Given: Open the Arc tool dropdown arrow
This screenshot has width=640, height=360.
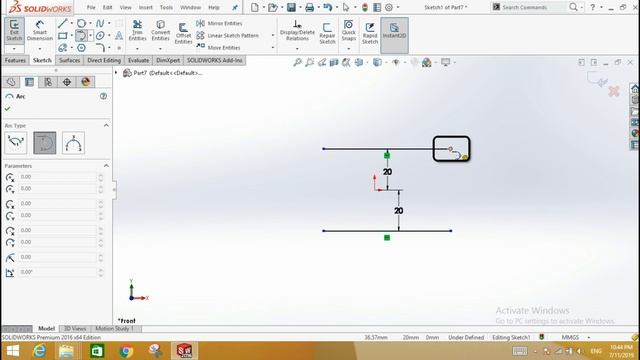Looking at the screenshot, I should [x=90, y=36].
